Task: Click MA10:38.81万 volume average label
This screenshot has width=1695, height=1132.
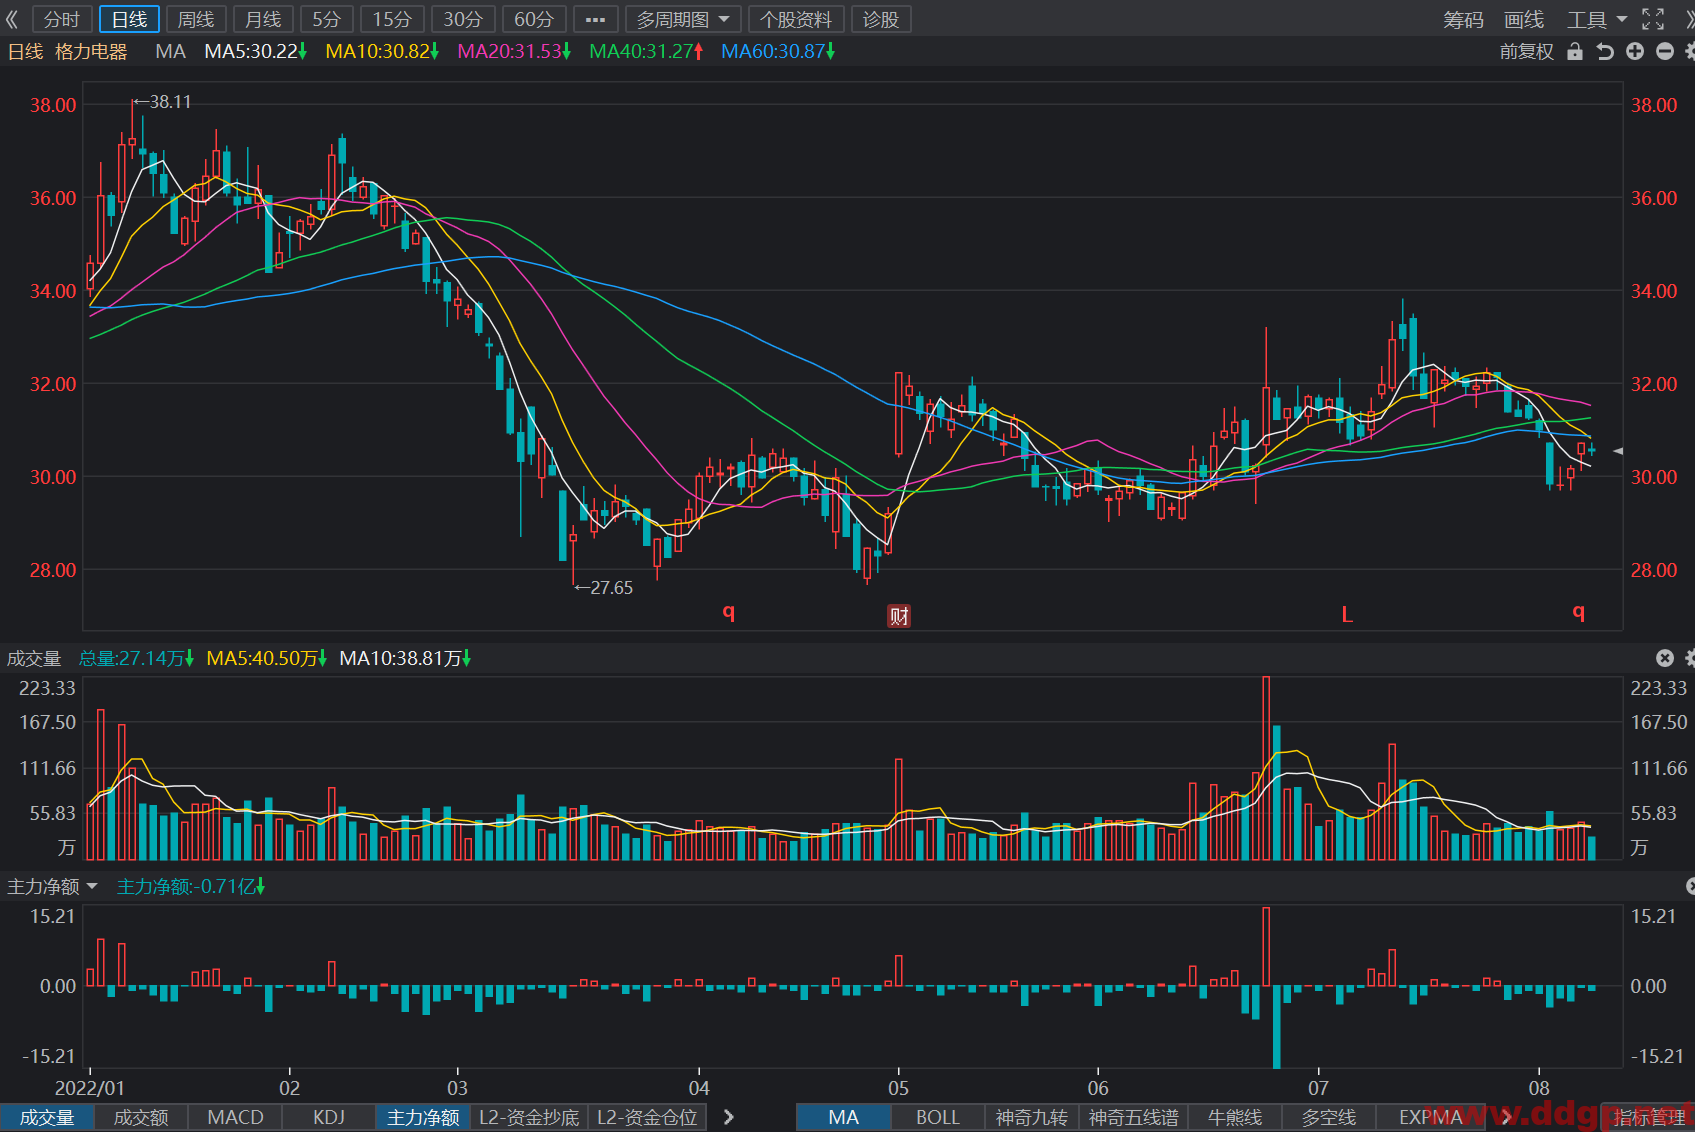Action: (x=405, y=658)
